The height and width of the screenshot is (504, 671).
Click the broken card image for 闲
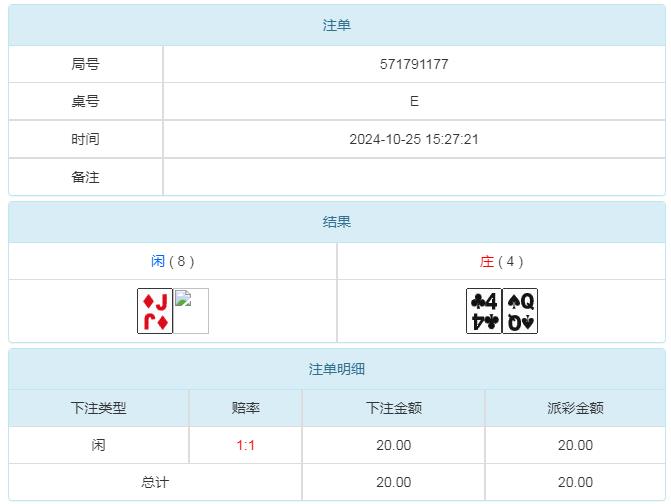pos(191,311)
